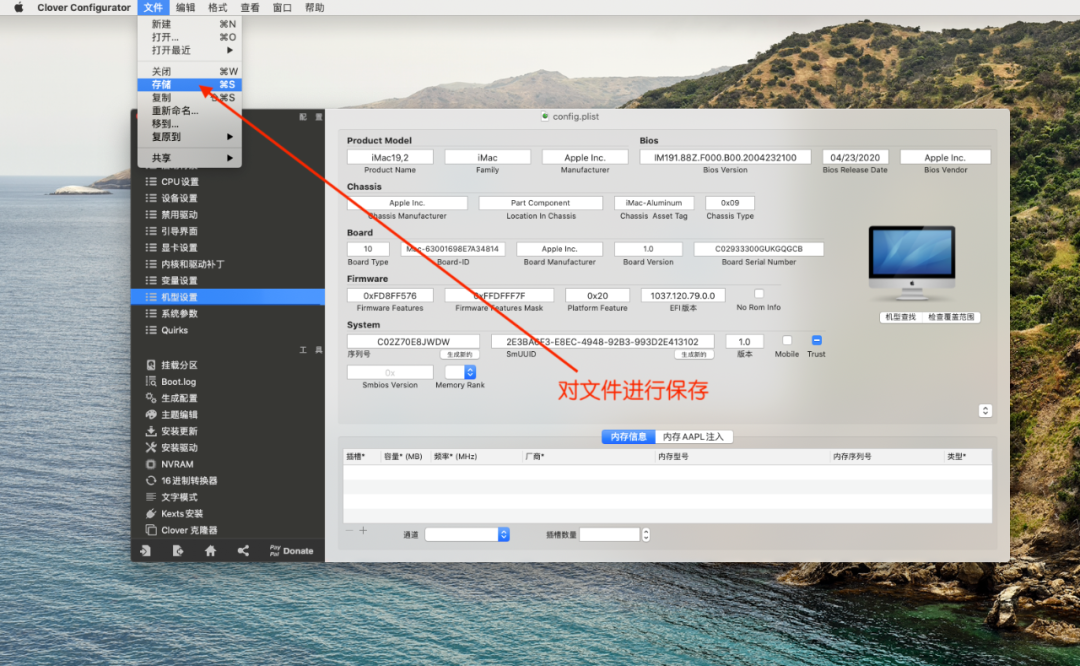The image size is (1080, 666).
Task: Choose 新建 from the File menu
Action: [x=190, y=24]
